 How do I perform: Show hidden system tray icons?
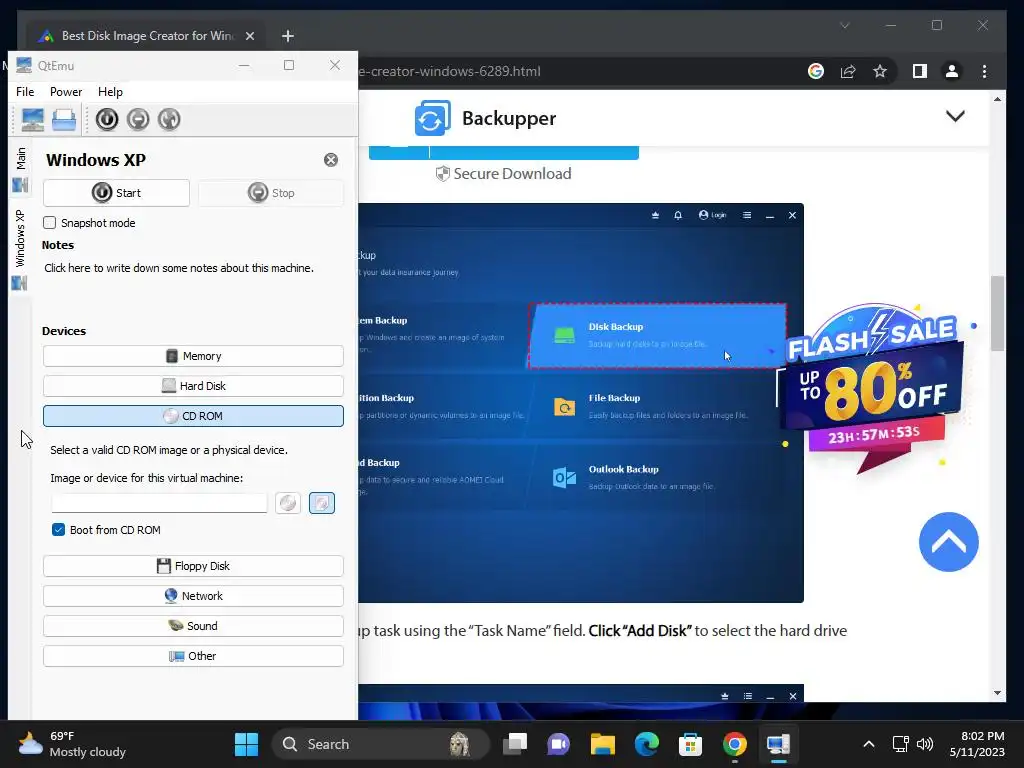(x=869, y=744)
